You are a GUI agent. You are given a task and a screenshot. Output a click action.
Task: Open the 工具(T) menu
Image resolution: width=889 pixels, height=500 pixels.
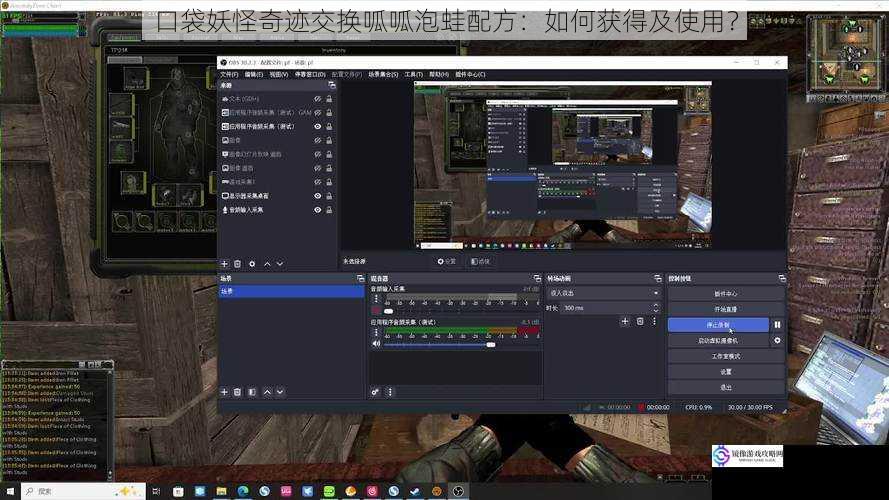tap(413, 74)
